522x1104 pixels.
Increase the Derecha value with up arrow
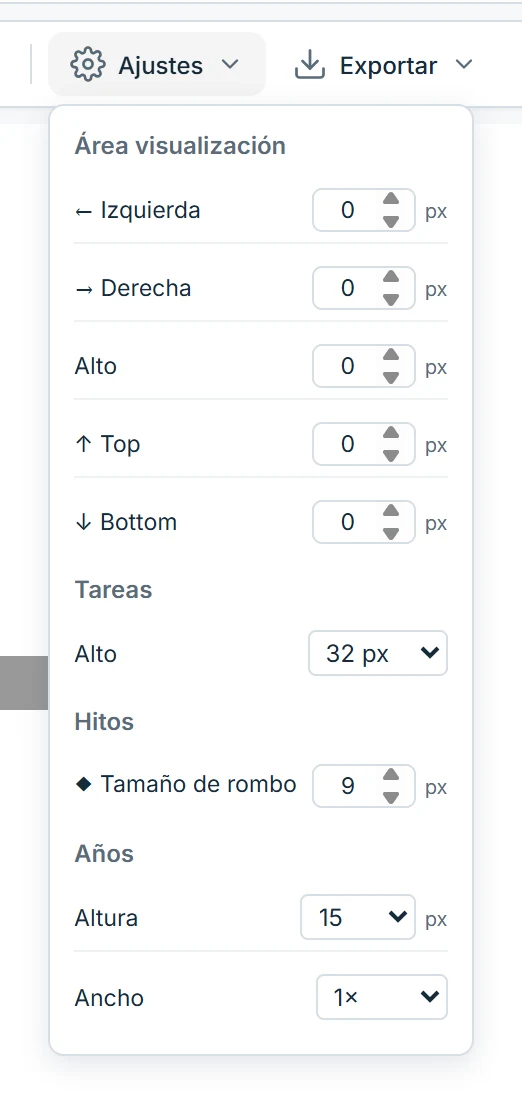pos(391,277)
